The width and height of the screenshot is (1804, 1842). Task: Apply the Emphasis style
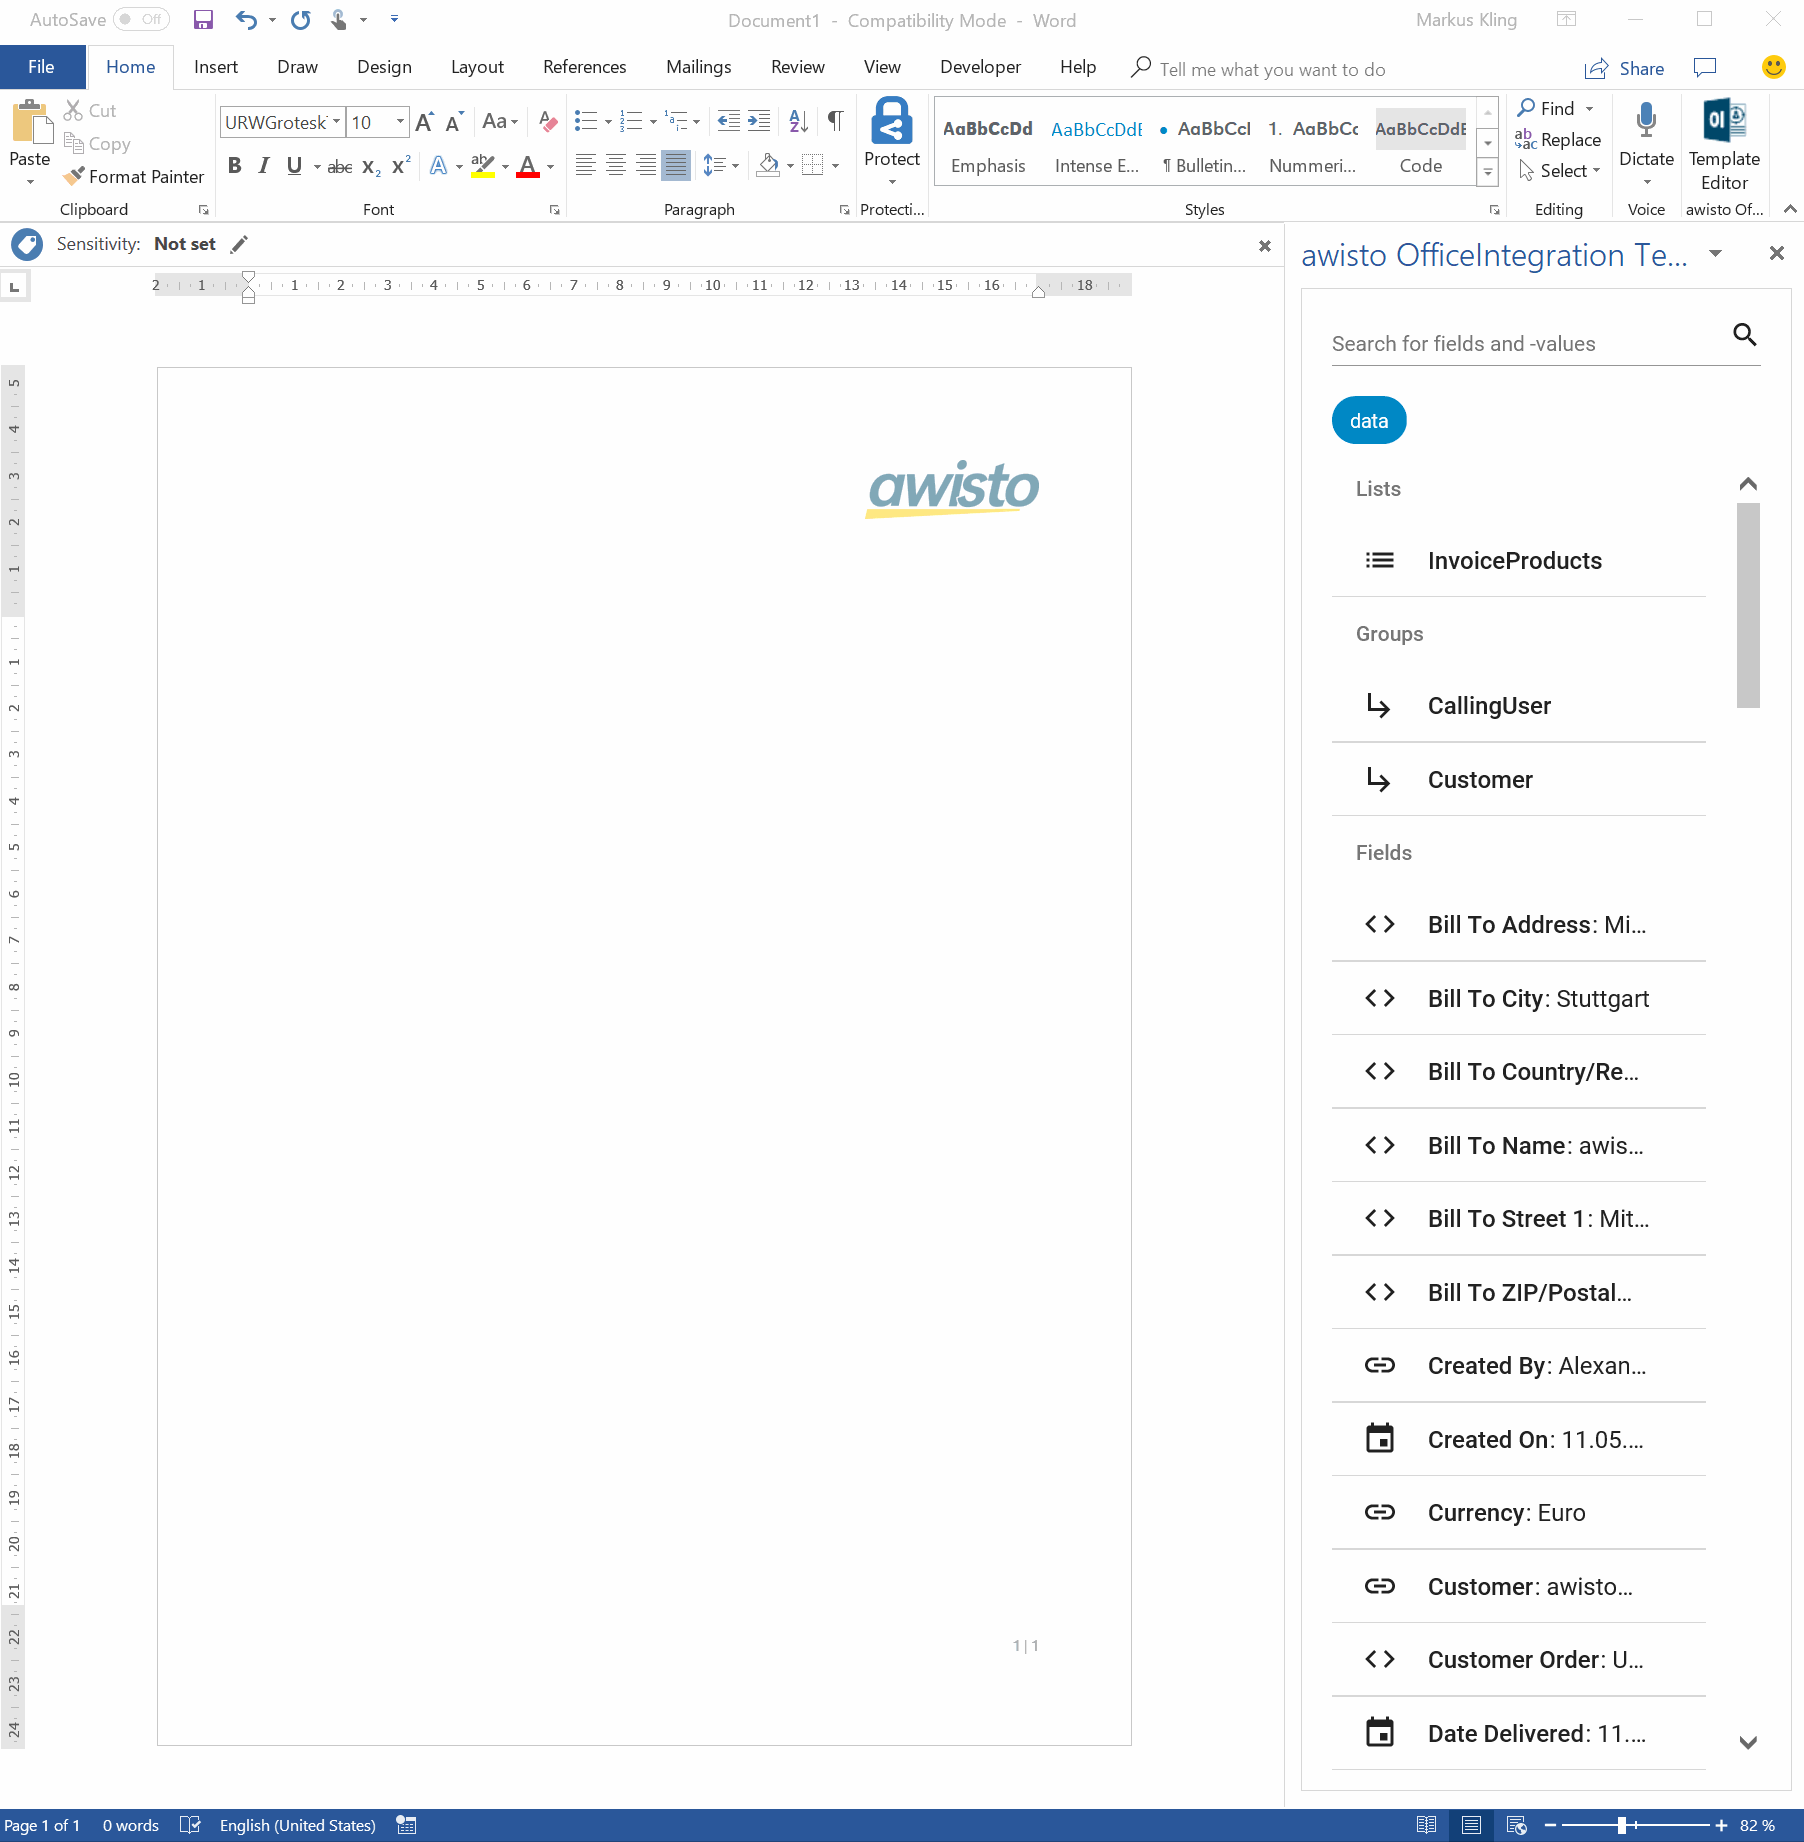click(988, 143)
